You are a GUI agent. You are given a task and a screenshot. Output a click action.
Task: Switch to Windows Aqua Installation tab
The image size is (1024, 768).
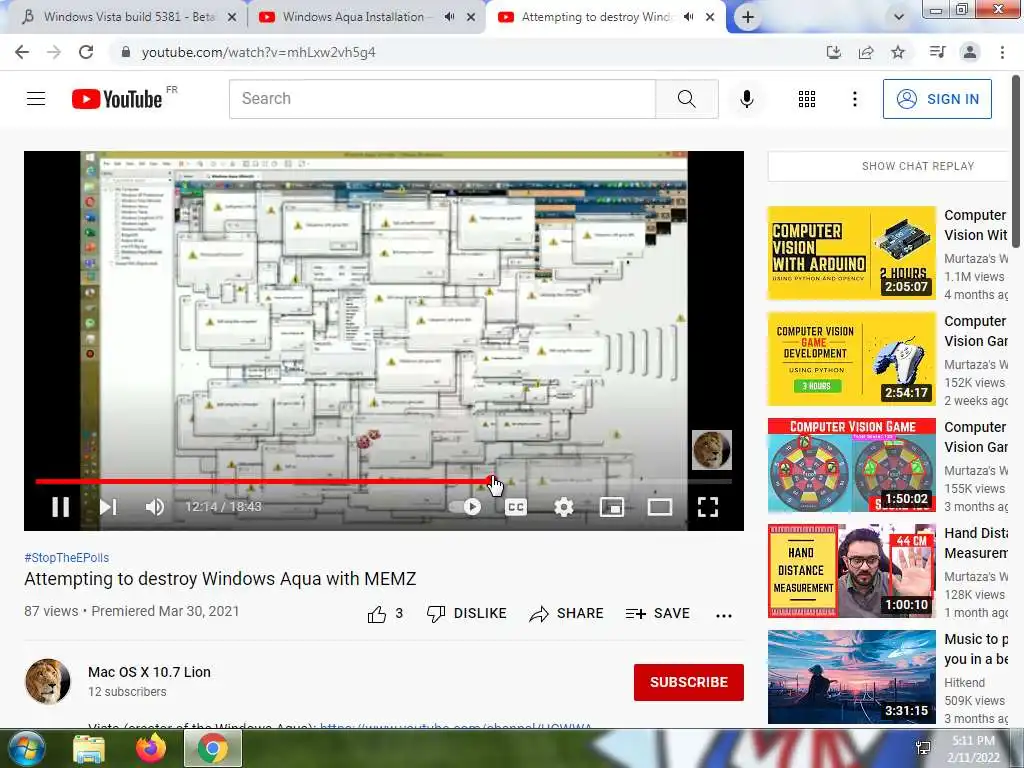[x=353, y=17]
